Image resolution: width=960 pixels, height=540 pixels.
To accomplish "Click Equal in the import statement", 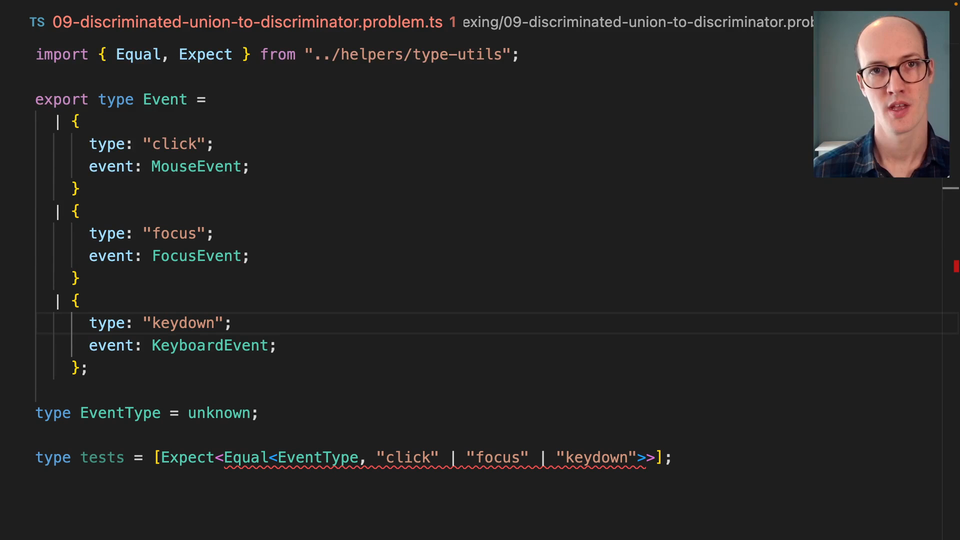I will point(138,54).
